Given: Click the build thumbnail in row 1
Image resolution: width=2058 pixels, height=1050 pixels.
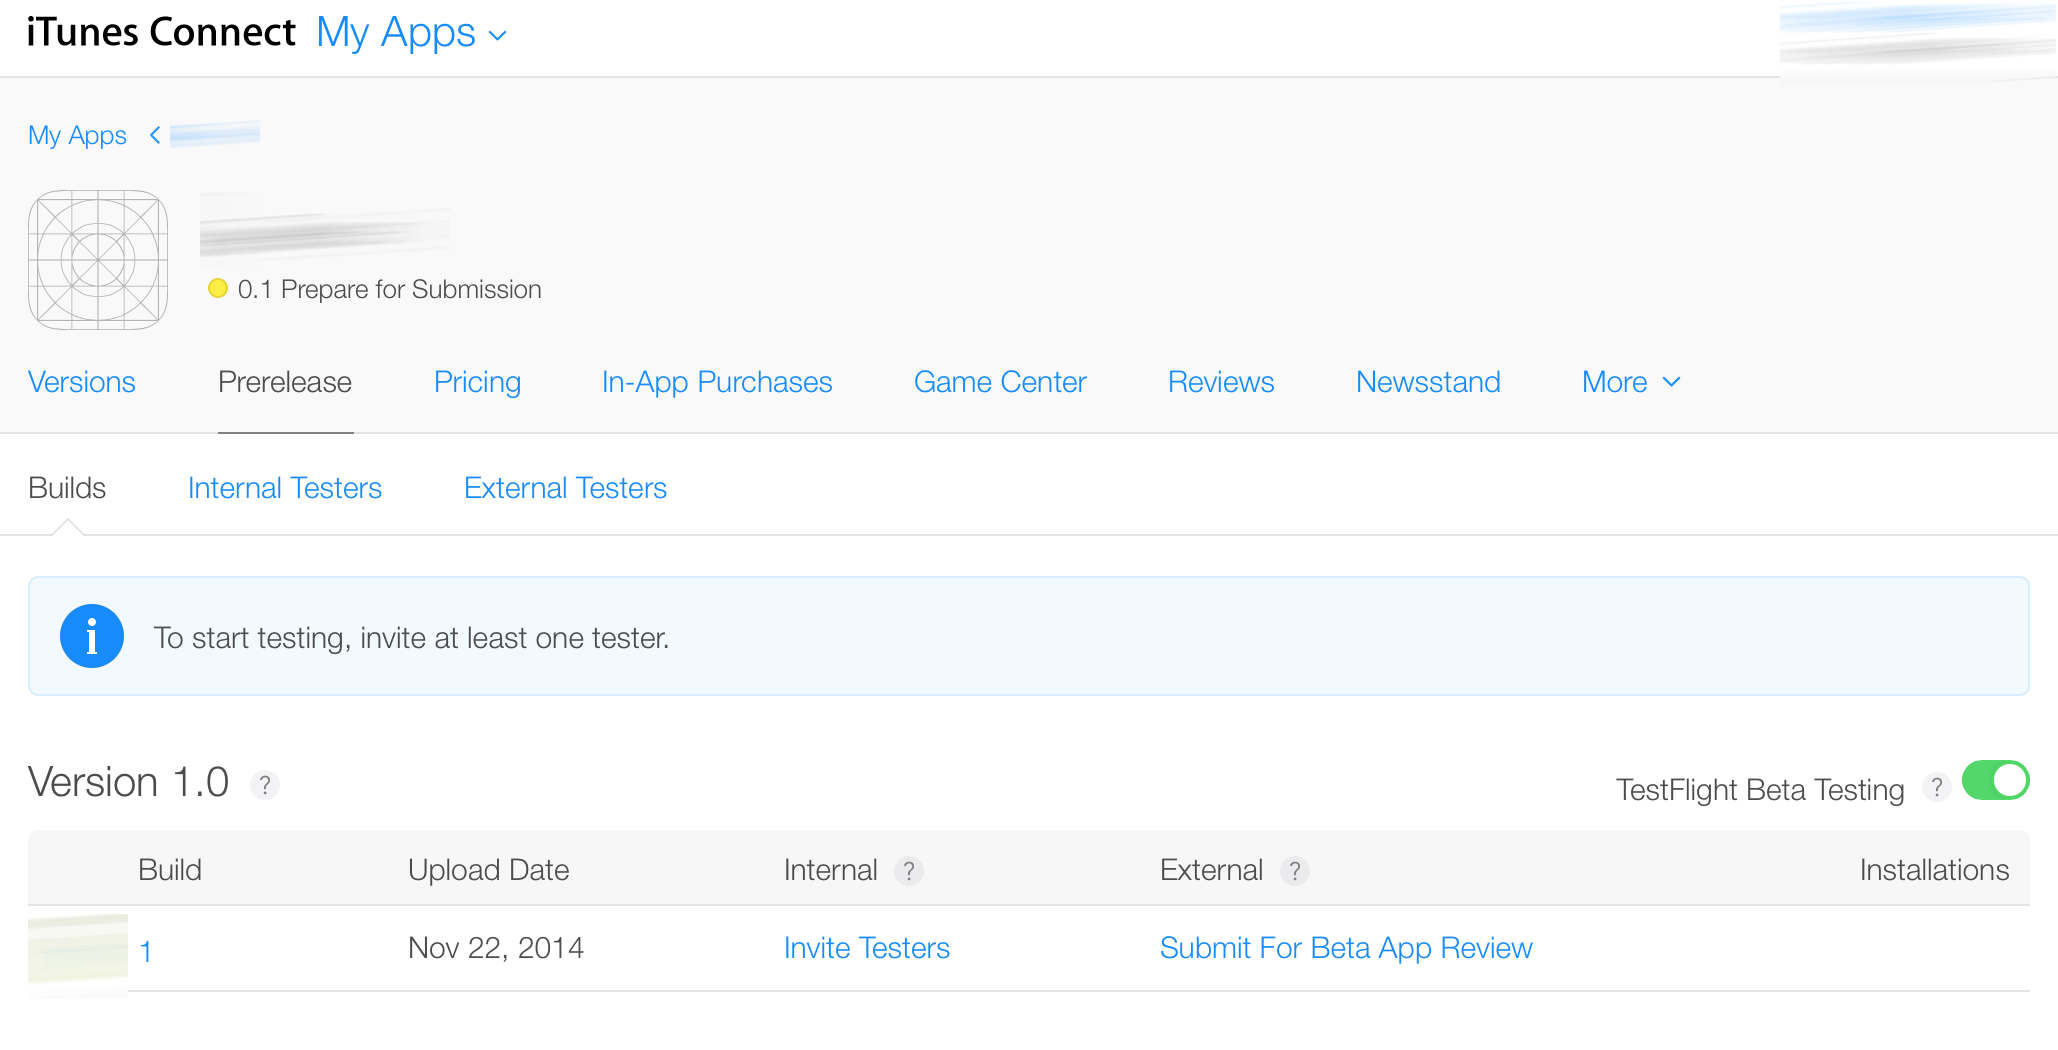Looking at the screenshot, I should [x=78, y=954].
